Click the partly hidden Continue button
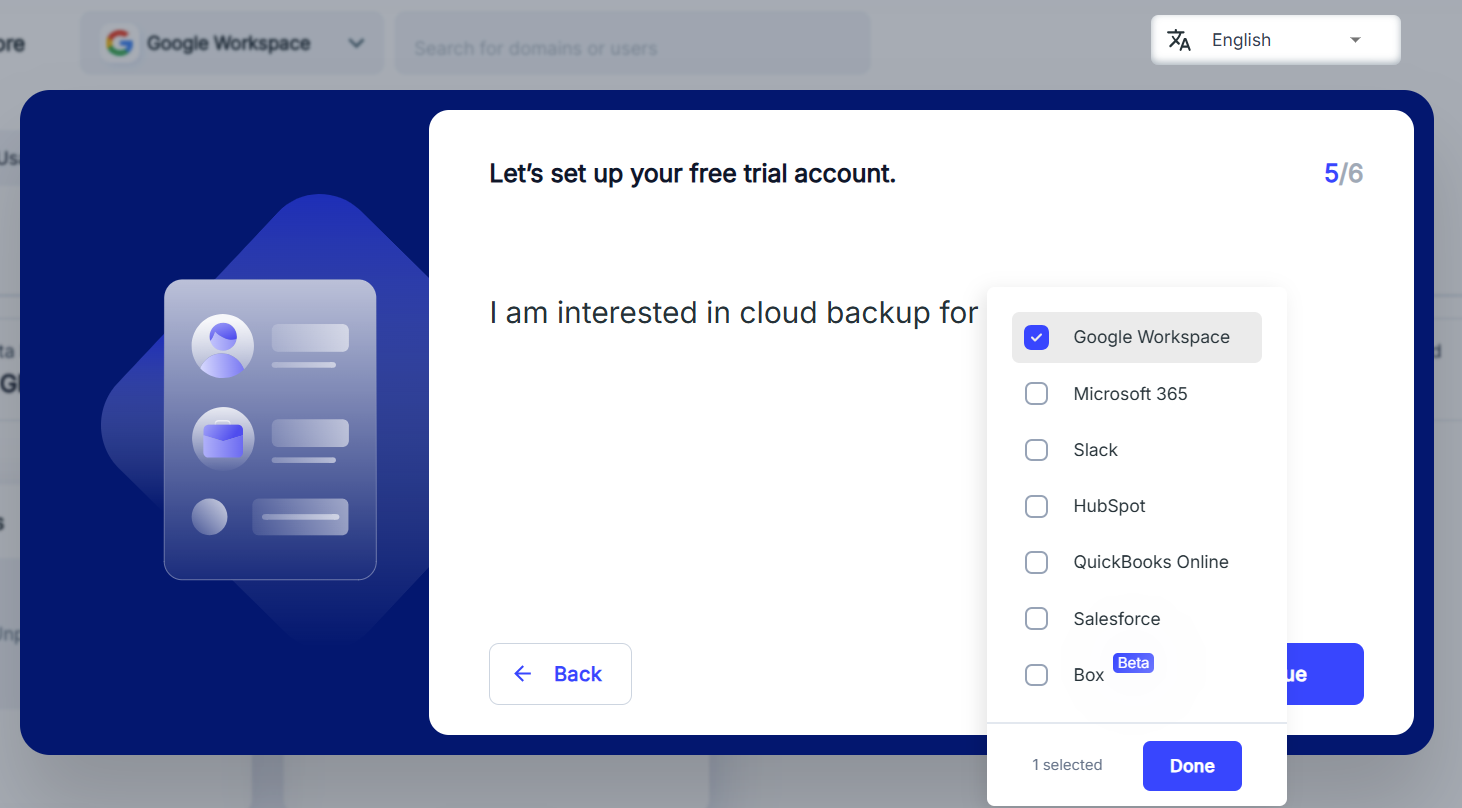The image size is (1462, 808). point(1325,674)
